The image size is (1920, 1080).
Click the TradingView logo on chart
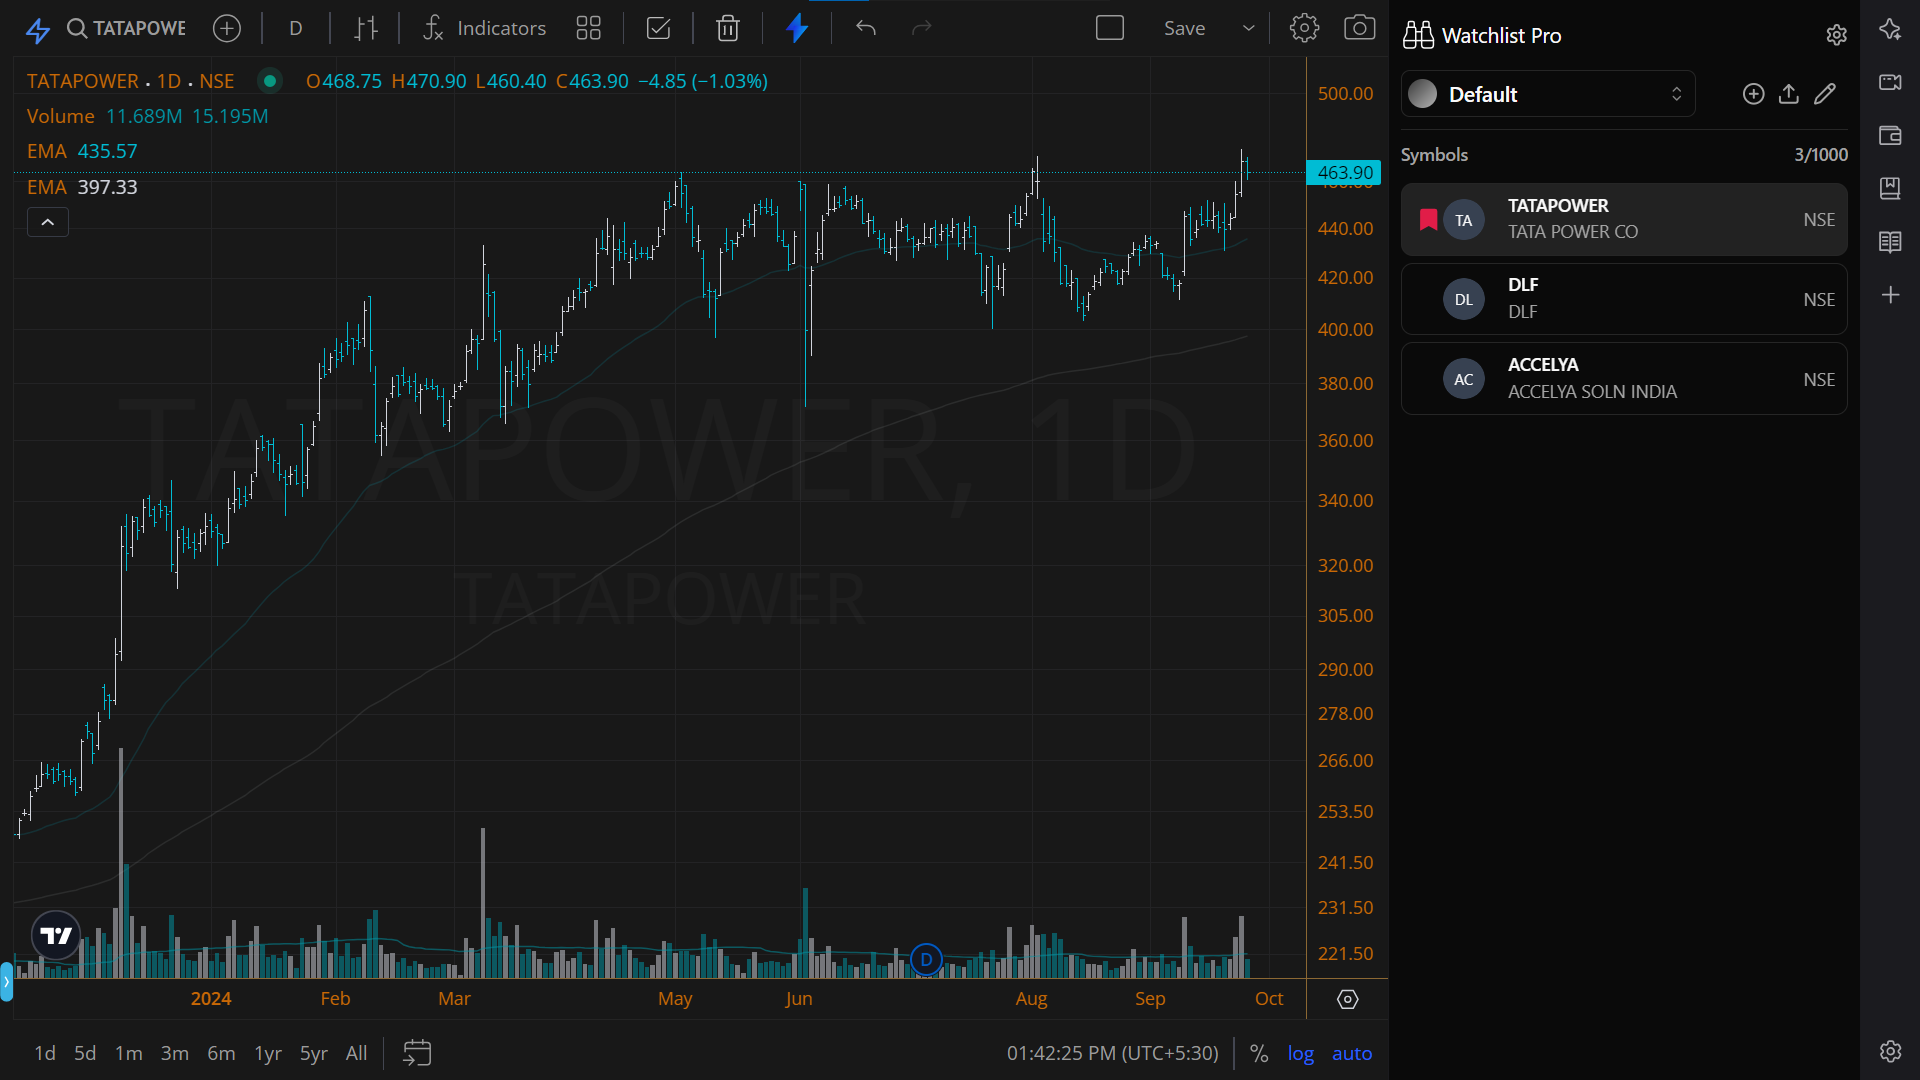click(x=56, y=936)
